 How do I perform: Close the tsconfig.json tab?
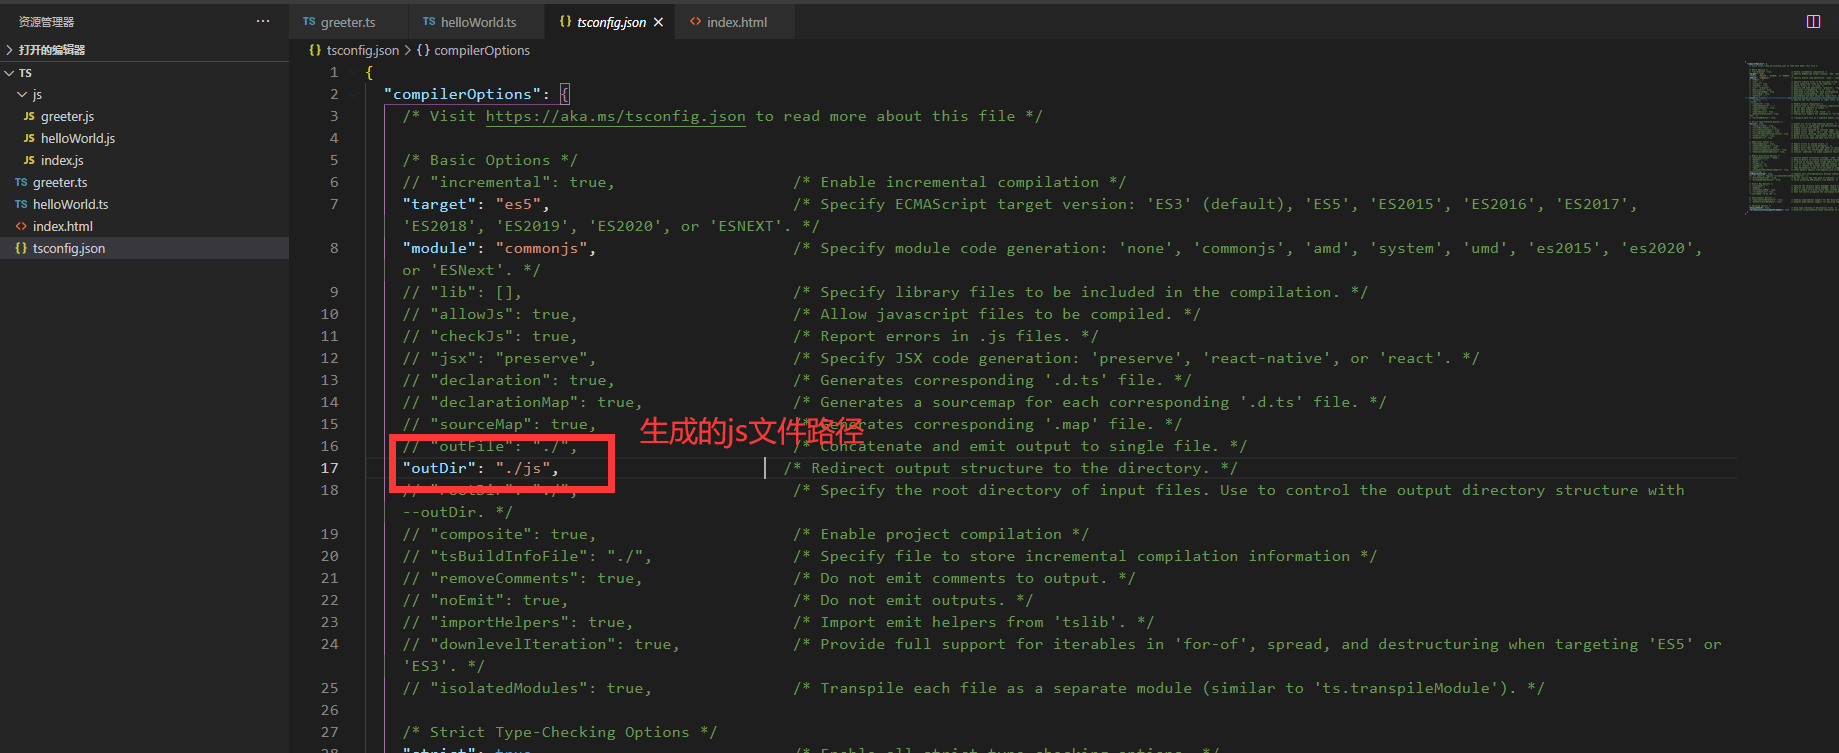pos(658,22)
